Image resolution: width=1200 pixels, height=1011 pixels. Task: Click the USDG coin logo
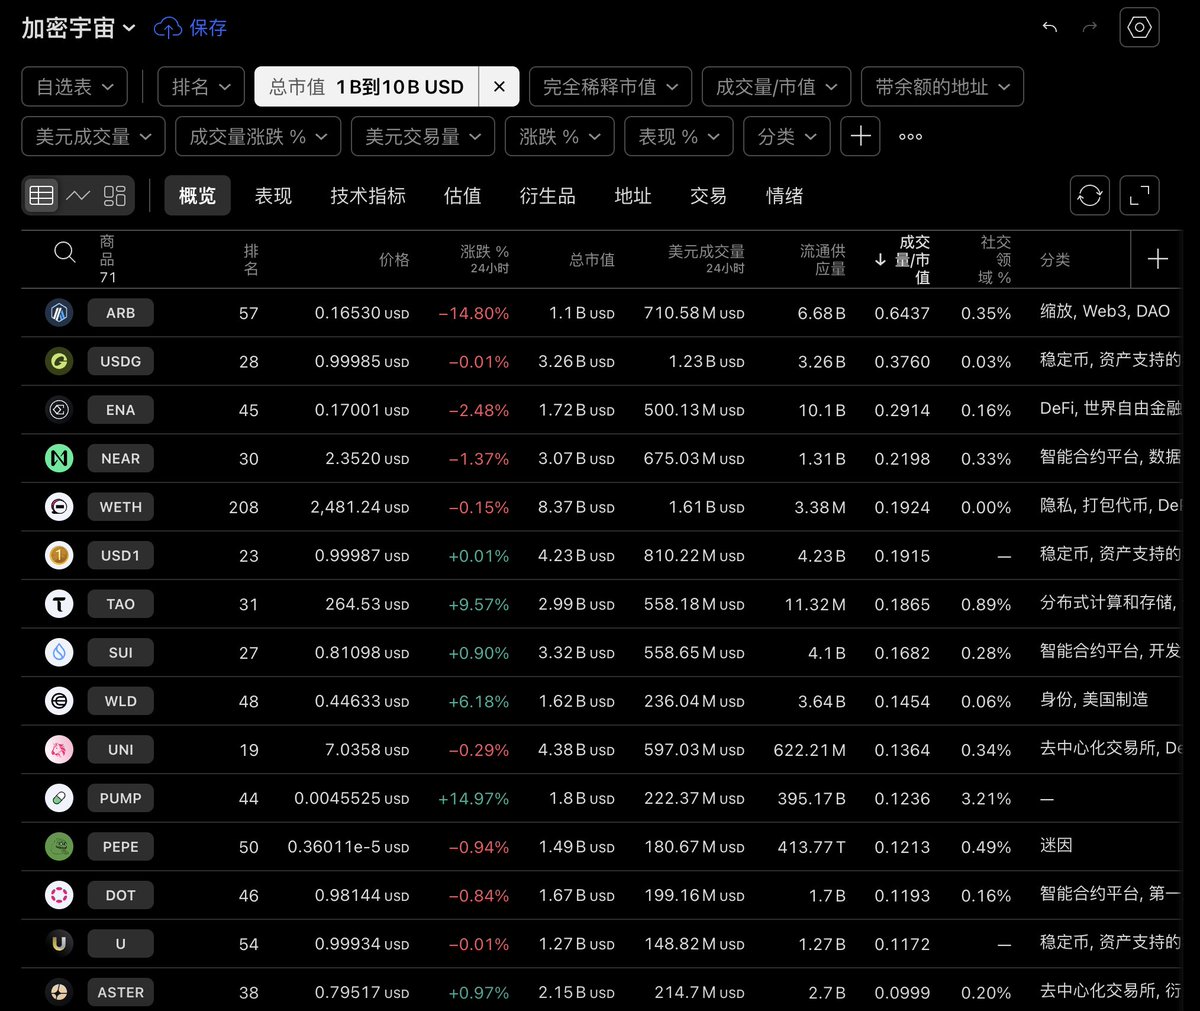[x=60, y=361]
